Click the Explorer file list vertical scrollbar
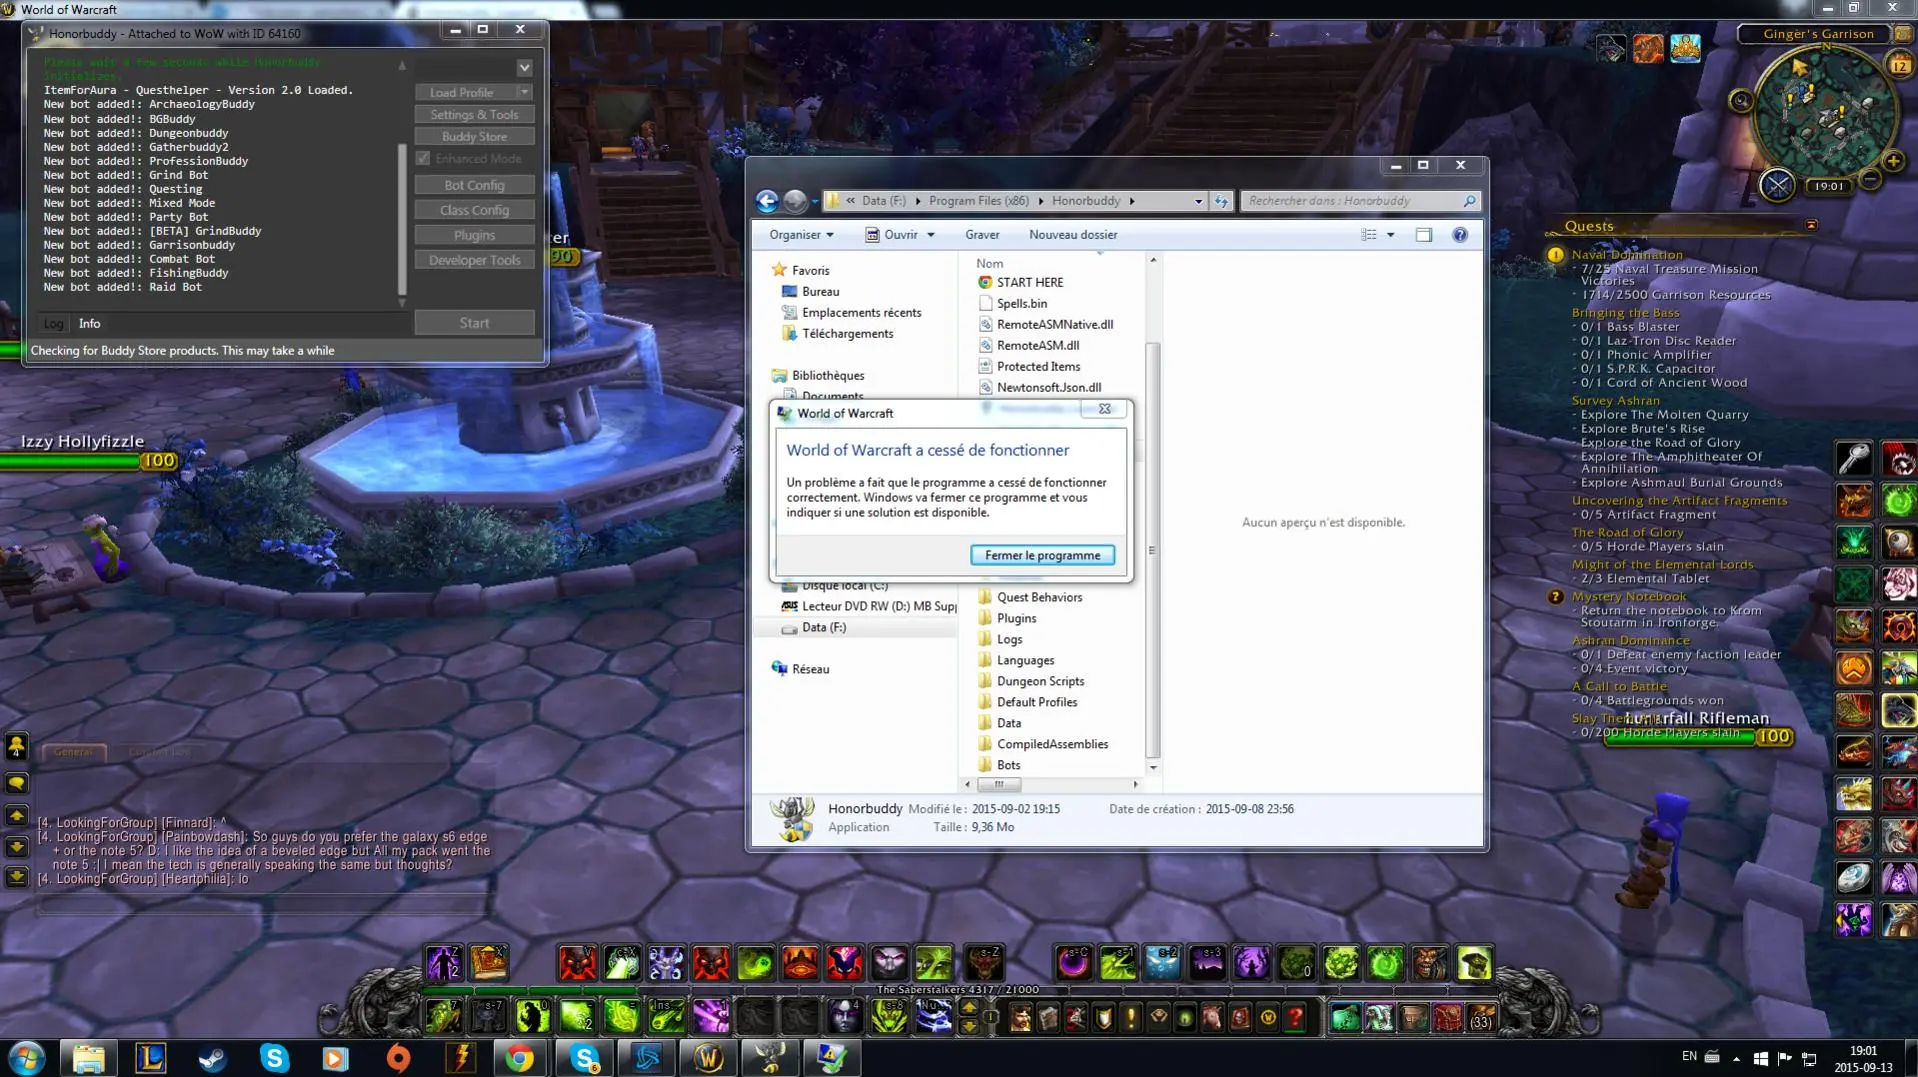Screen dimensions: 1918x1077 tap(1153, 550)
